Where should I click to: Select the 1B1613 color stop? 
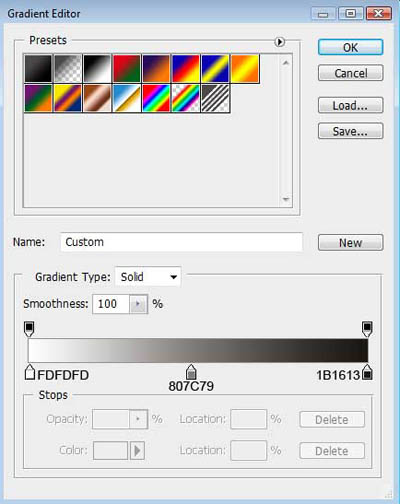coord(367,372)
